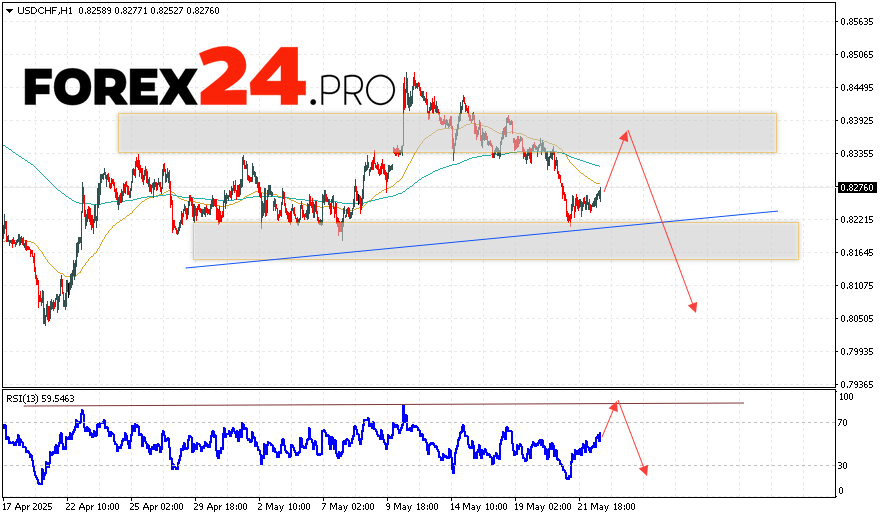Click price scale value 0.81645
881x518 pixels.
pos(857,252)
